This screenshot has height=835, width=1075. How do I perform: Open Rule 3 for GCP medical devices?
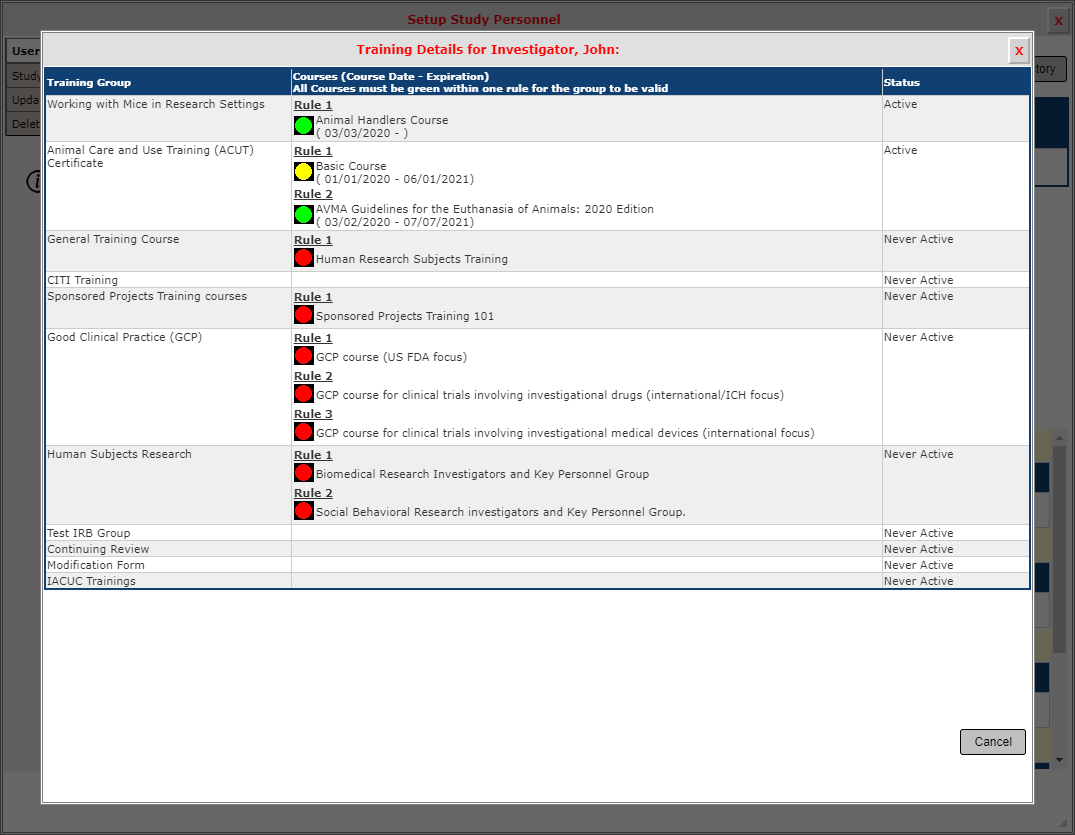[313, 414]
